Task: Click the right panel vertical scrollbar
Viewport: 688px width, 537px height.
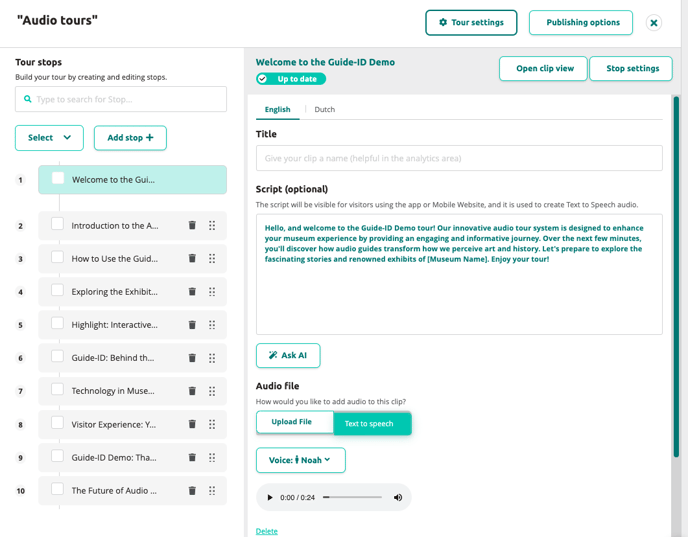Action: [x=676, y=277]
